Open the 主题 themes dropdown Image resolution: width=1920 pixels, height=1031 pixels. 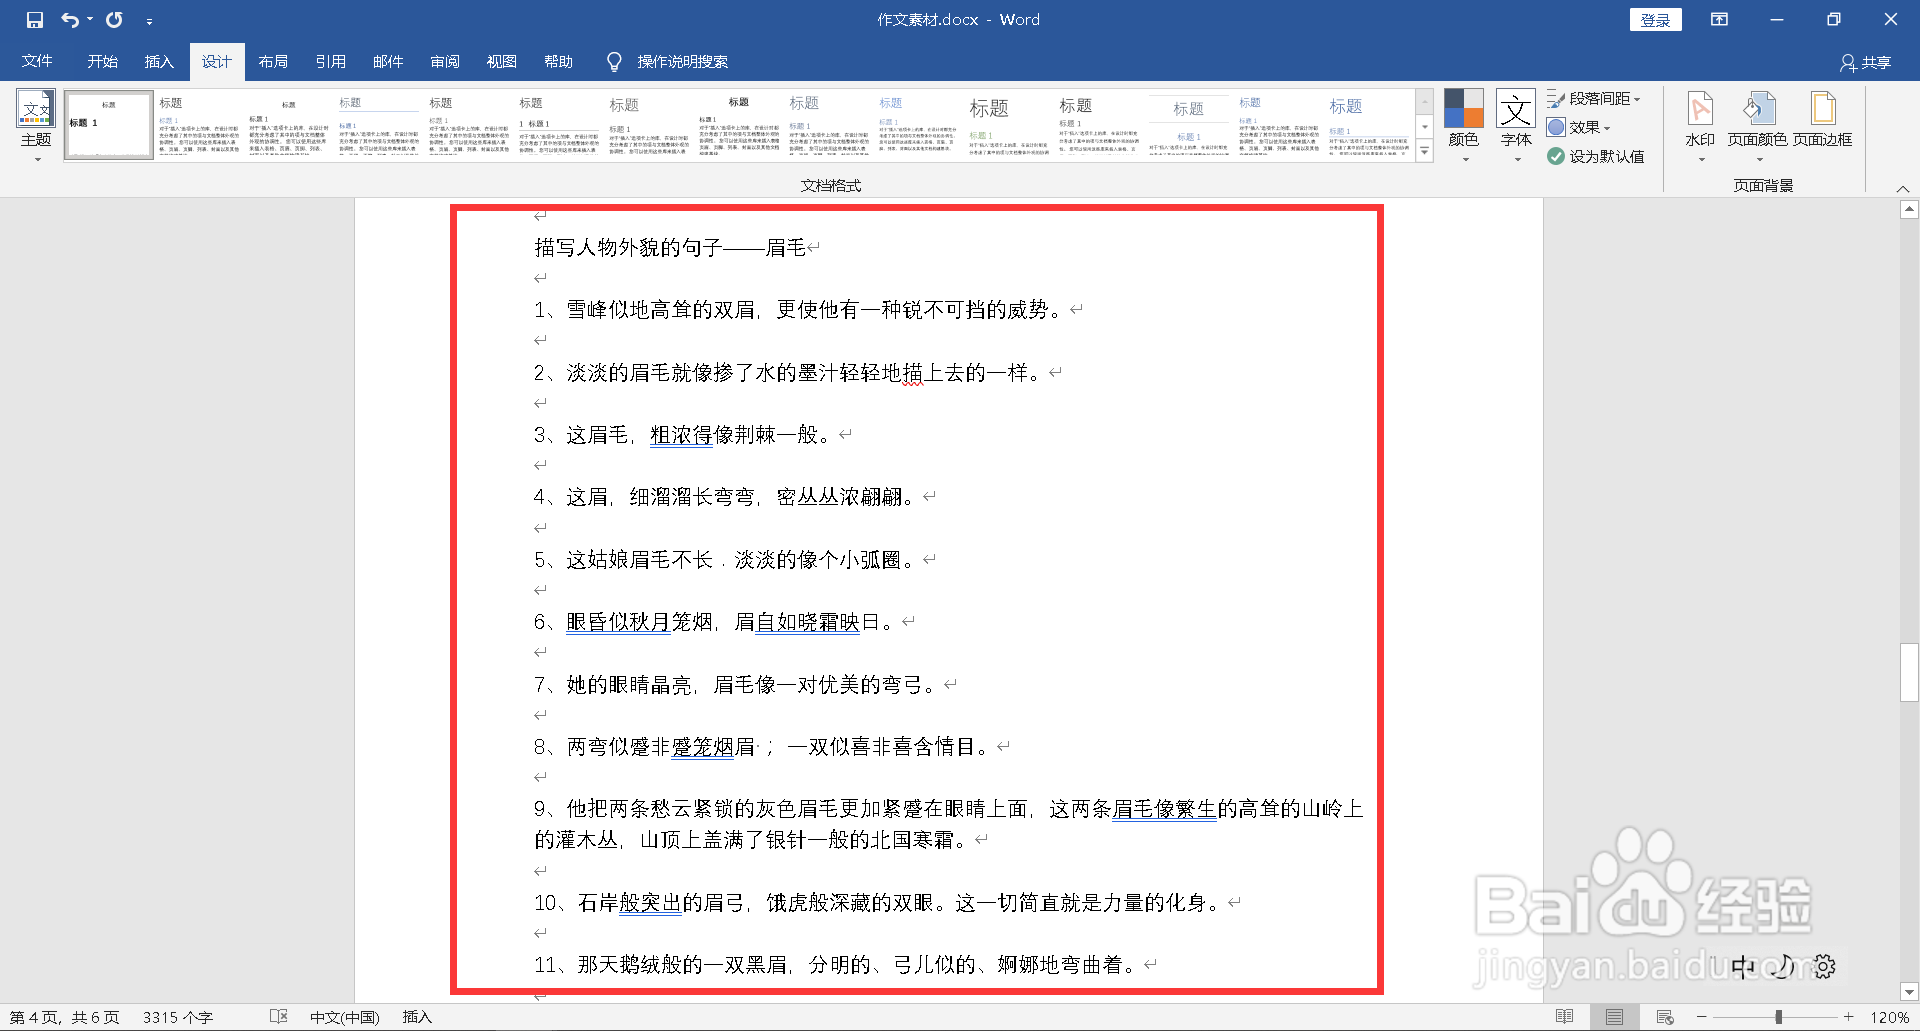click(x=36, y=128)
